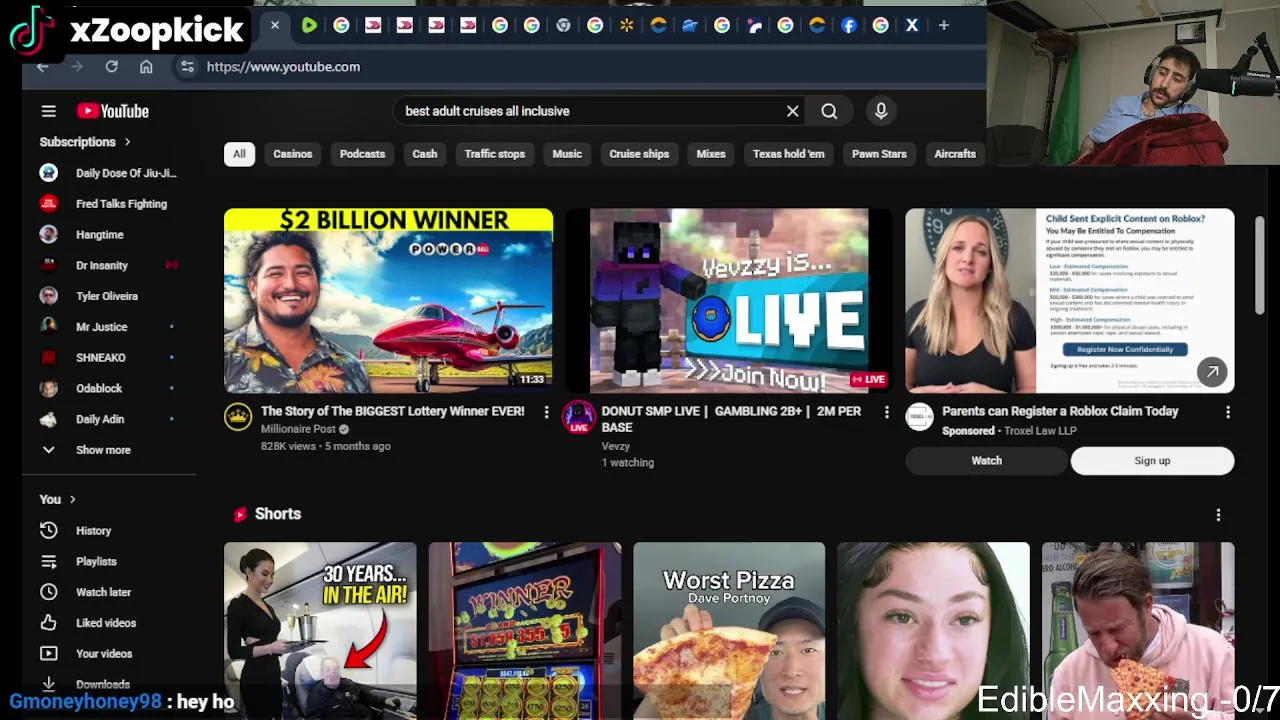Screen dimensions: 1280x720
Task: Open 30 YEARS IN THE AIR short
Action: click(320, 630)
